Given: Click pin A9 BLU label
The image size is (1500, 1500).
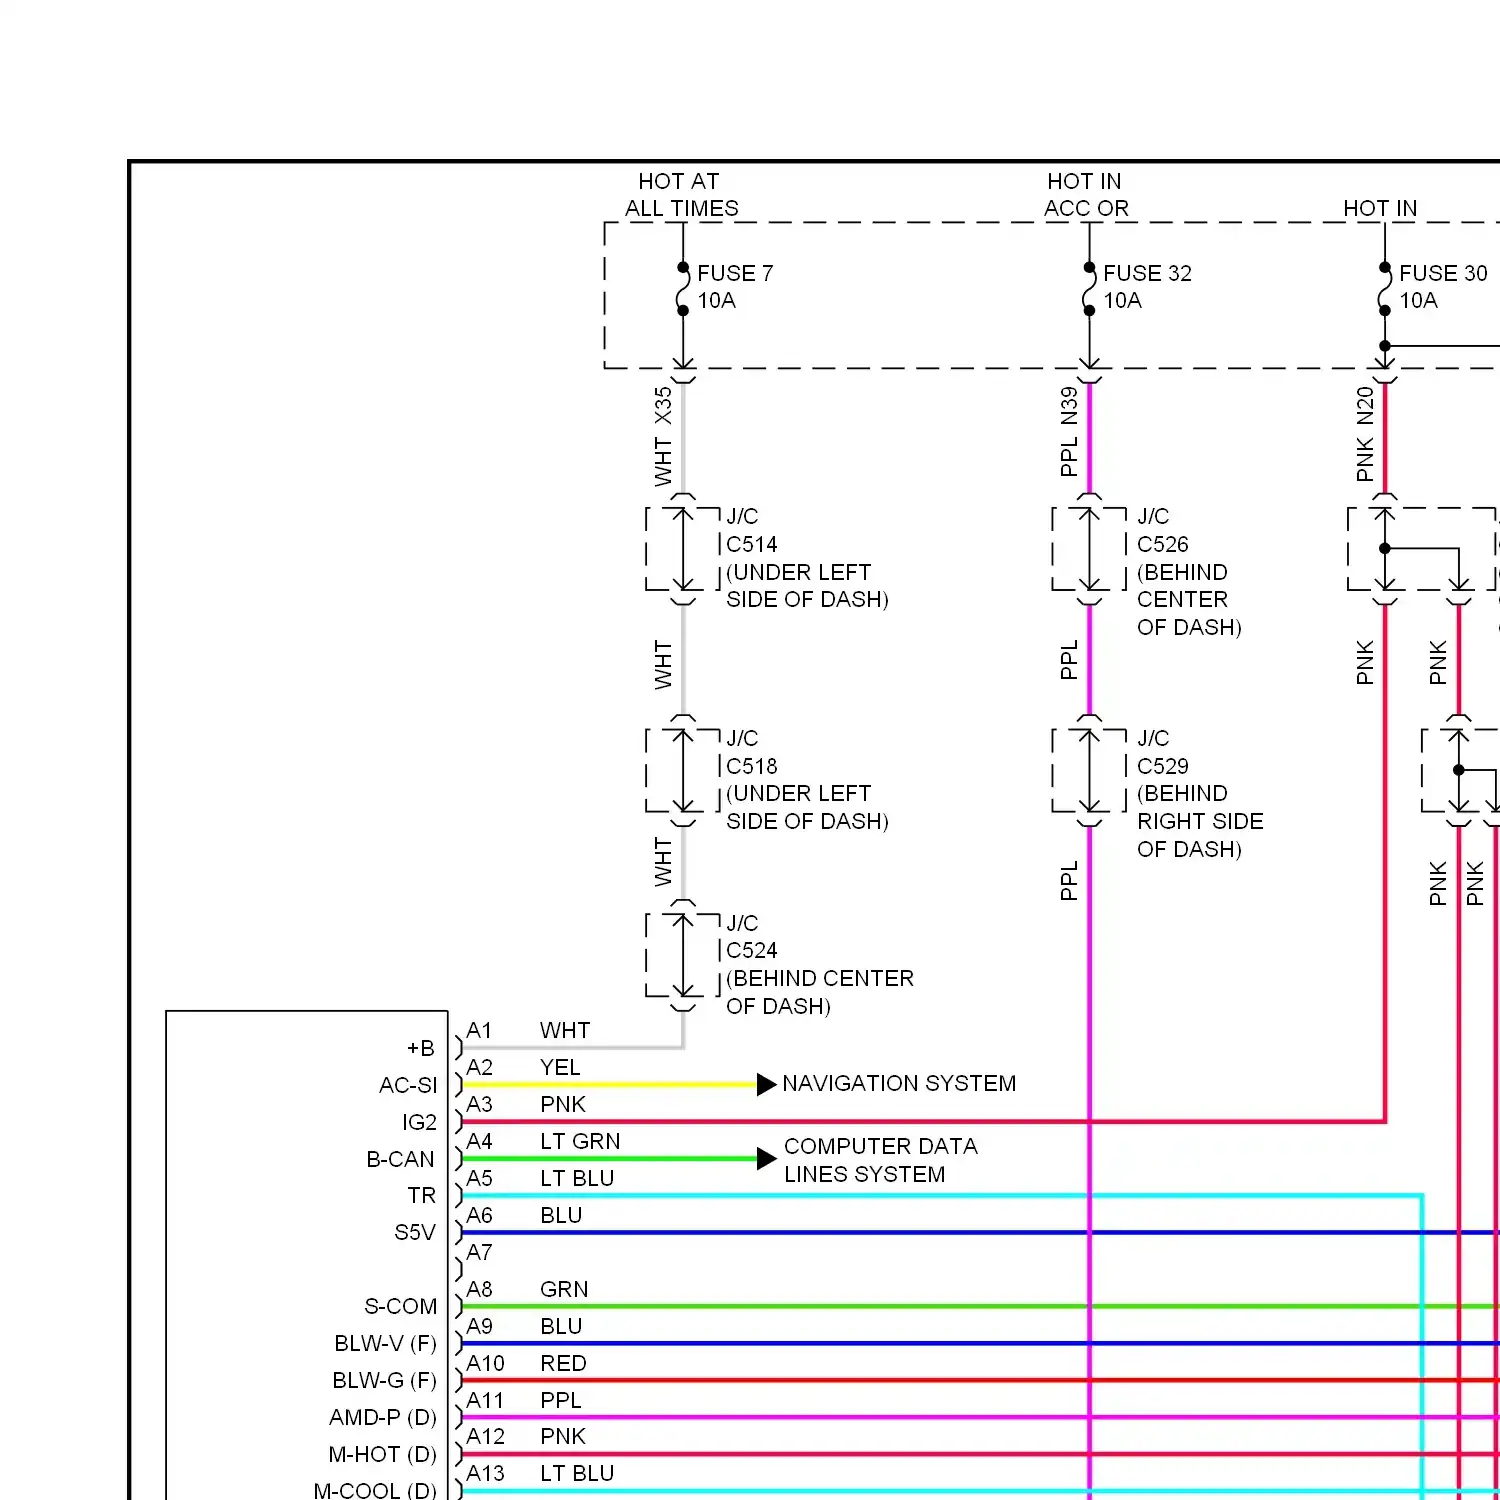Looking at the screenshot, I should [x=524, y=1327].
